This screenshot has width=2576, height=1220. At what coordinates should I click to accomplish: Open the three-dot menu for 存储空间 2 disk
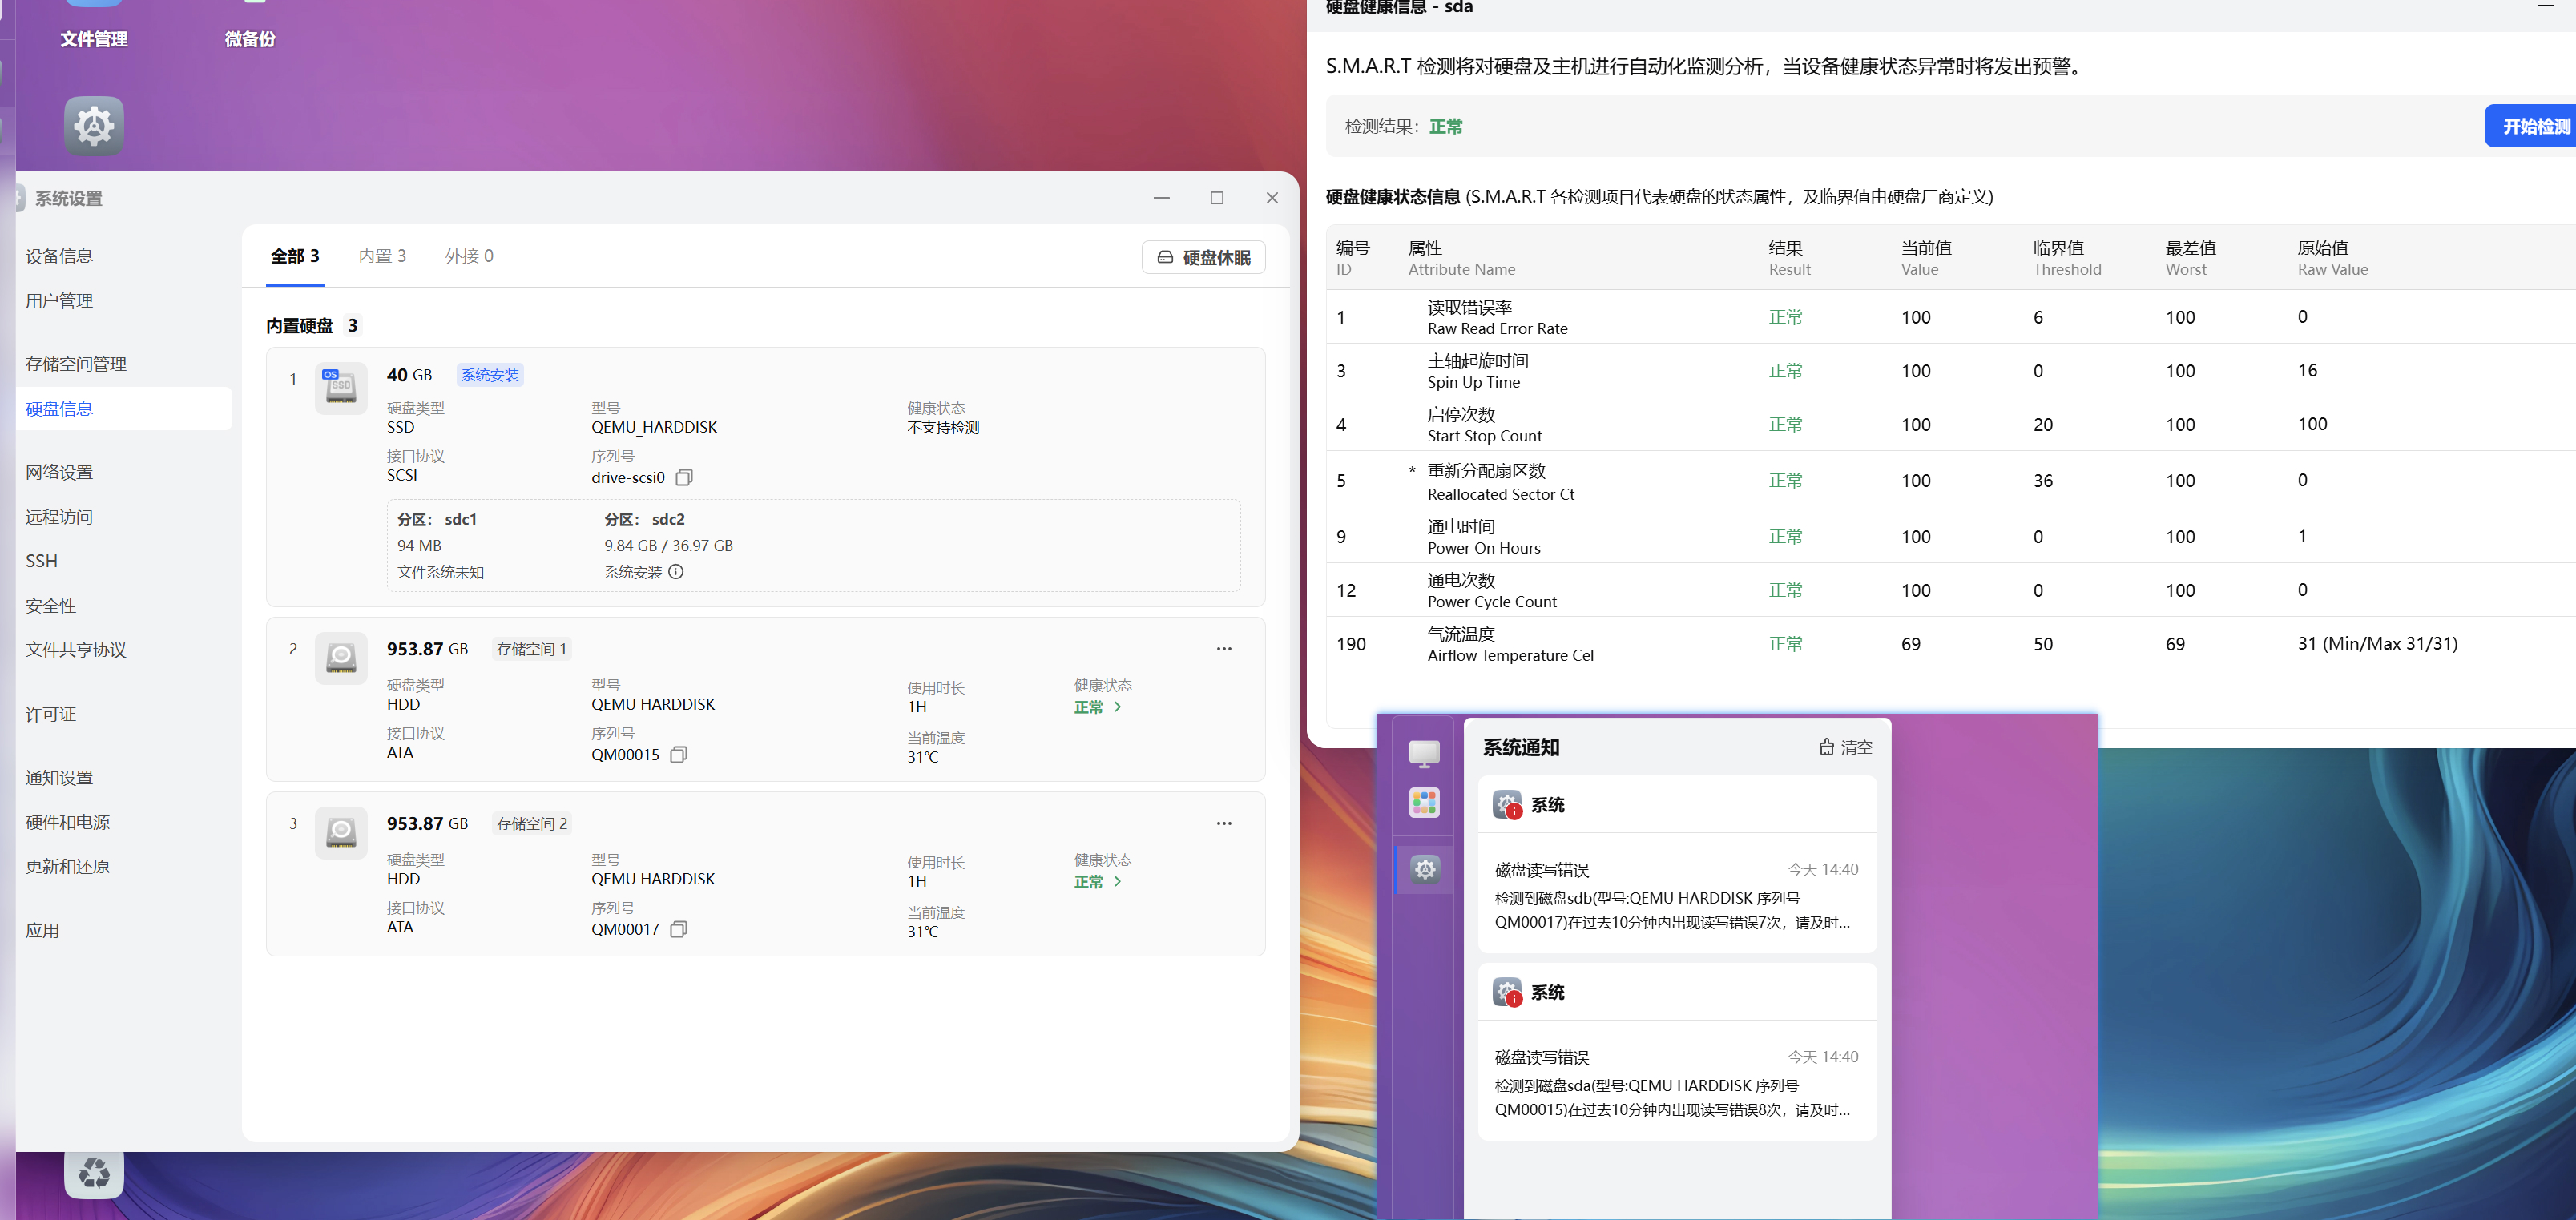[1223, 823]
